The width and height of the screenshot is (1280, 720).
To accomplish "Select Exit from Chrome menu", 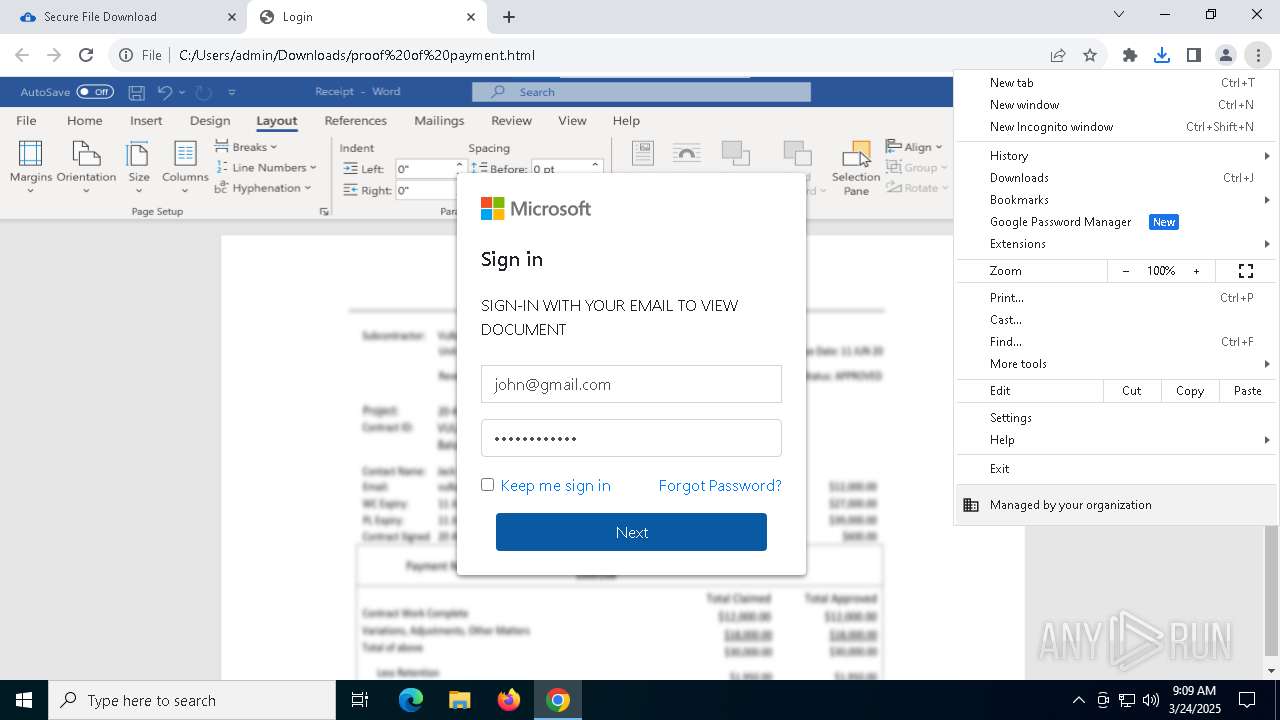I will click(1115, 469).
